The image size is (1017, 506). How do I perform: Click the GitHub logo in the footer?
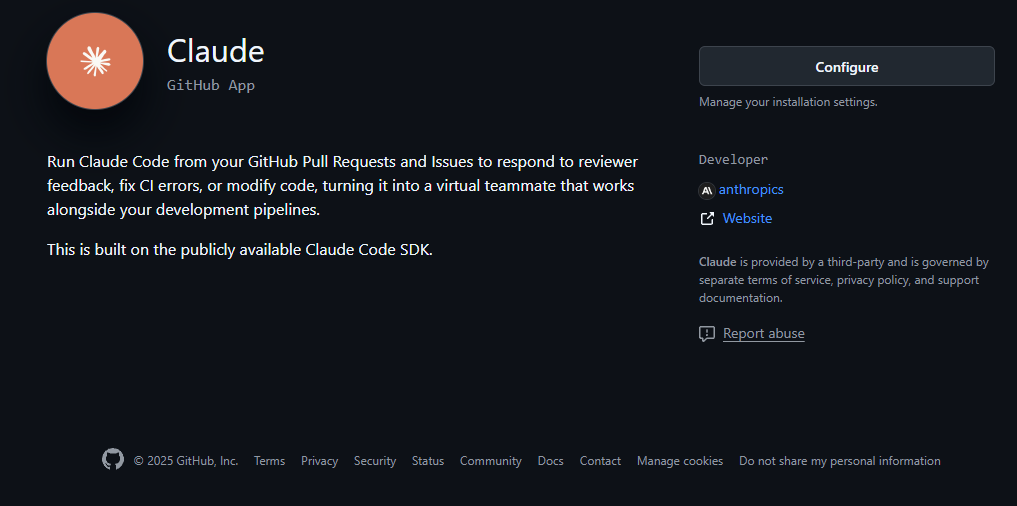(x=113, y=459)
